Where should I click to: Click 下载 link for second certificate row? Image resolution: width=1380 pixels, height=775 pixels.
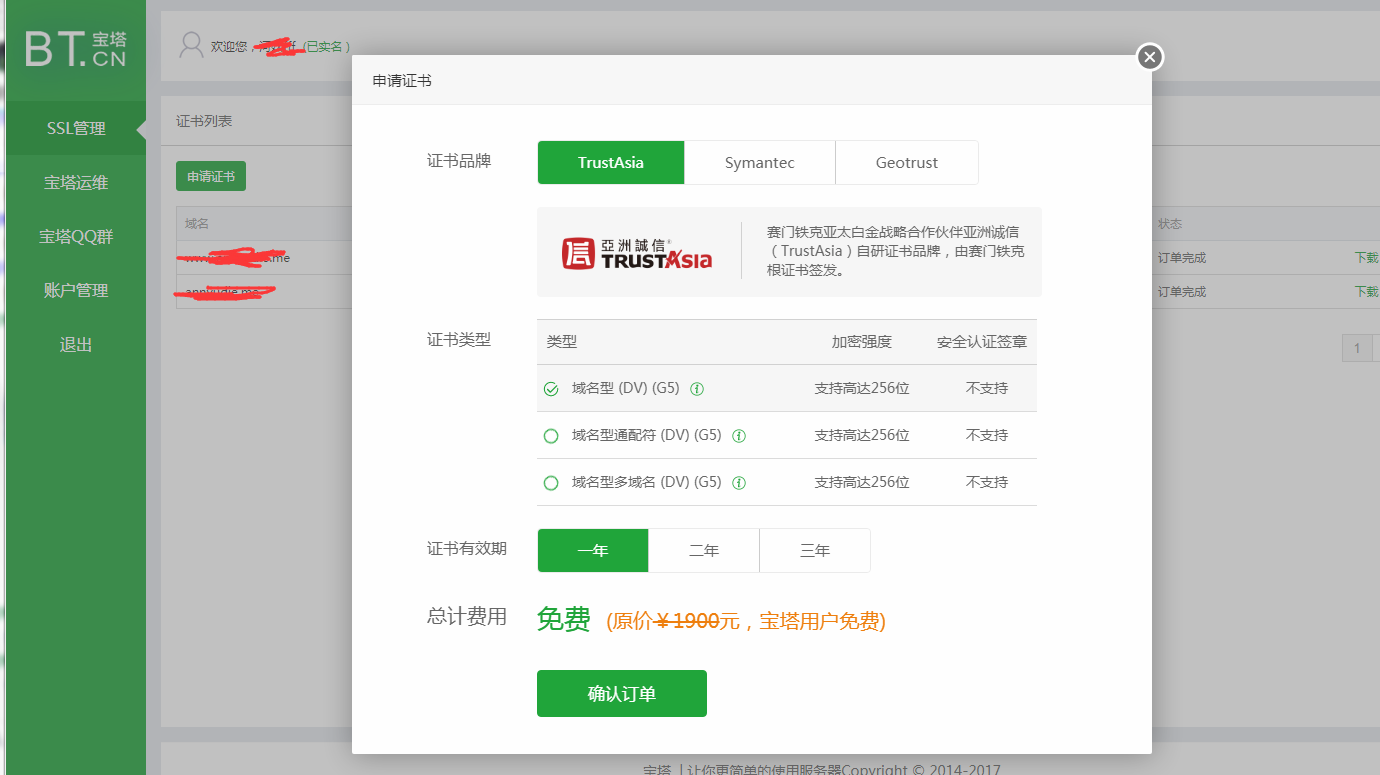coord(1366,292)
